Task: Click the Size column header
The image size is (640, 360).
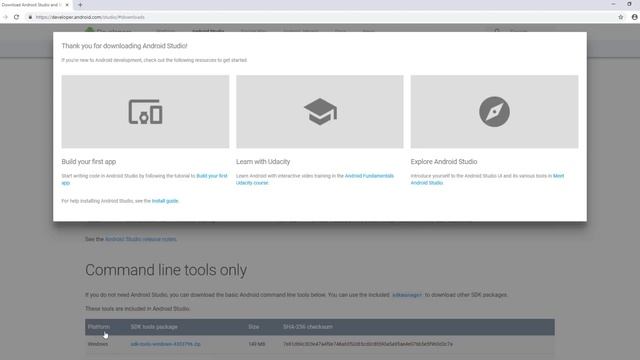Action: pos(253,327)
